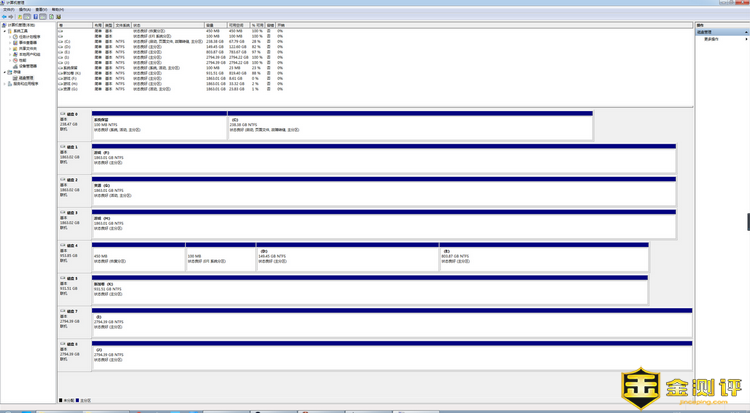The height and width of the screenshot is (413, 750).
Task: Click the Disk 4 label icon
Action: pos(63,245)
